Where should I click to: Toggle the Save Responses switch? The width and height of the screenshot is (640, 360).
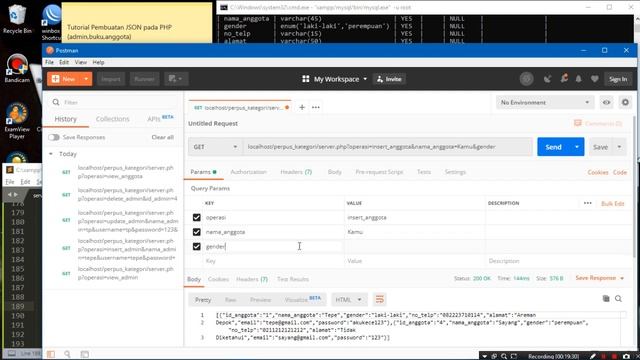(54, 137)
